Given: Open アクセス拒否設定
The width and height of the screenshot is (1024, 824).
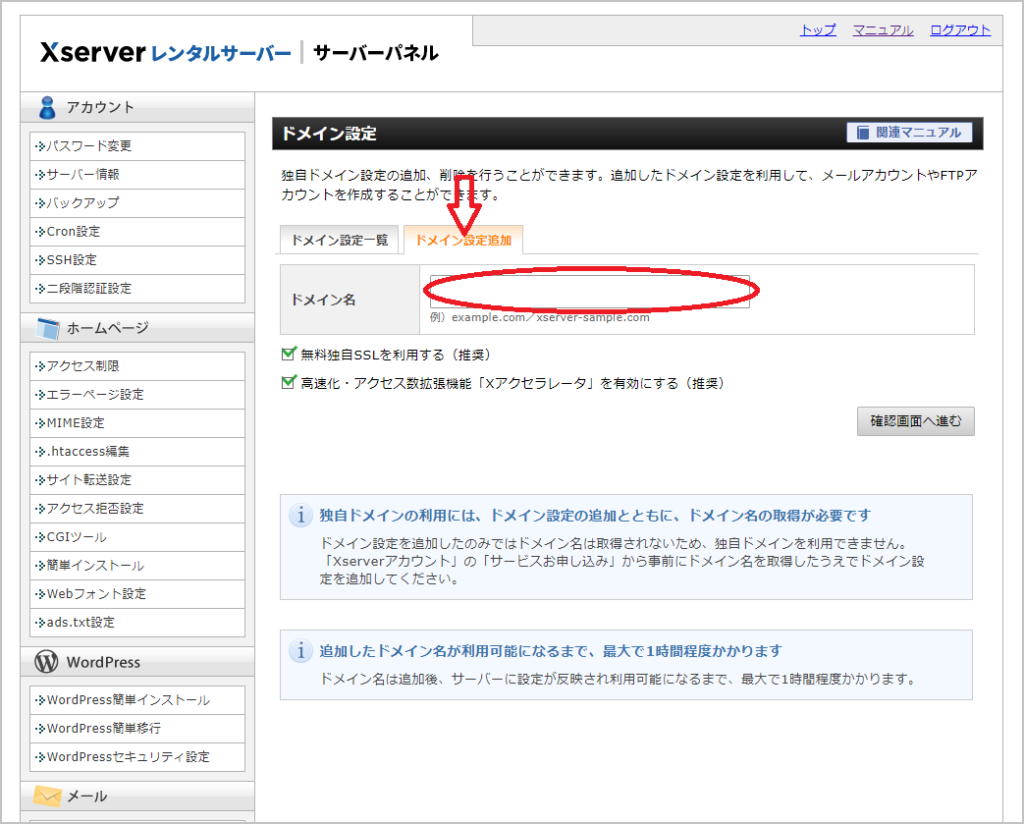Looking at the screenshot, I should [137, 509].
